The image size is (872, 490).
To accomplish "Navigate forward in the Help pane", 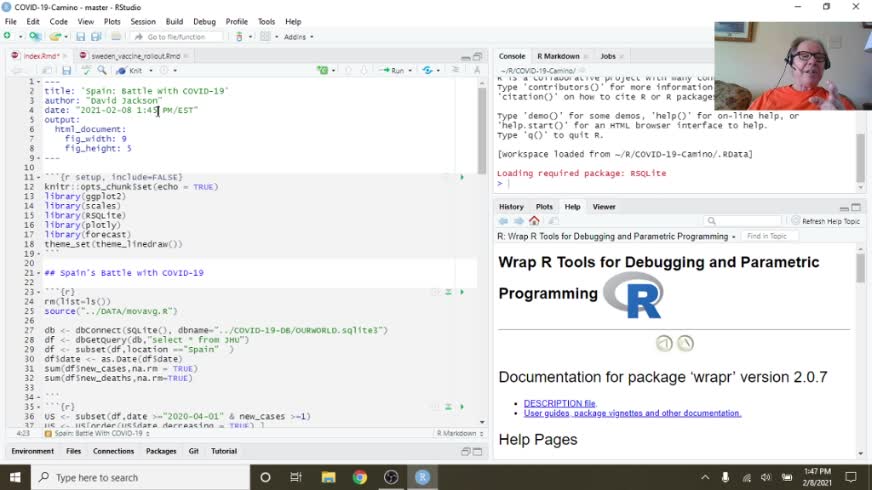I will pyautogui.click(x=518, y=221).
